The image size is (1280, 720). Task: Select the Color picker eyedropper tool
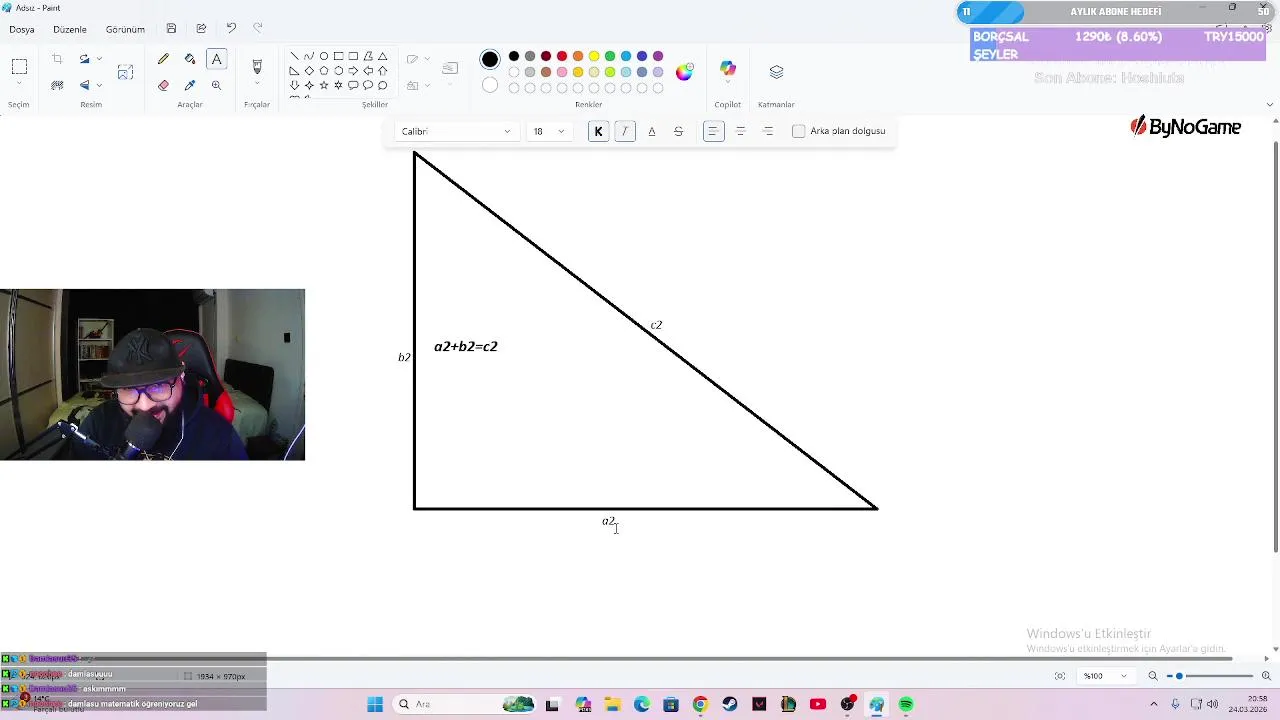[190, 85]
